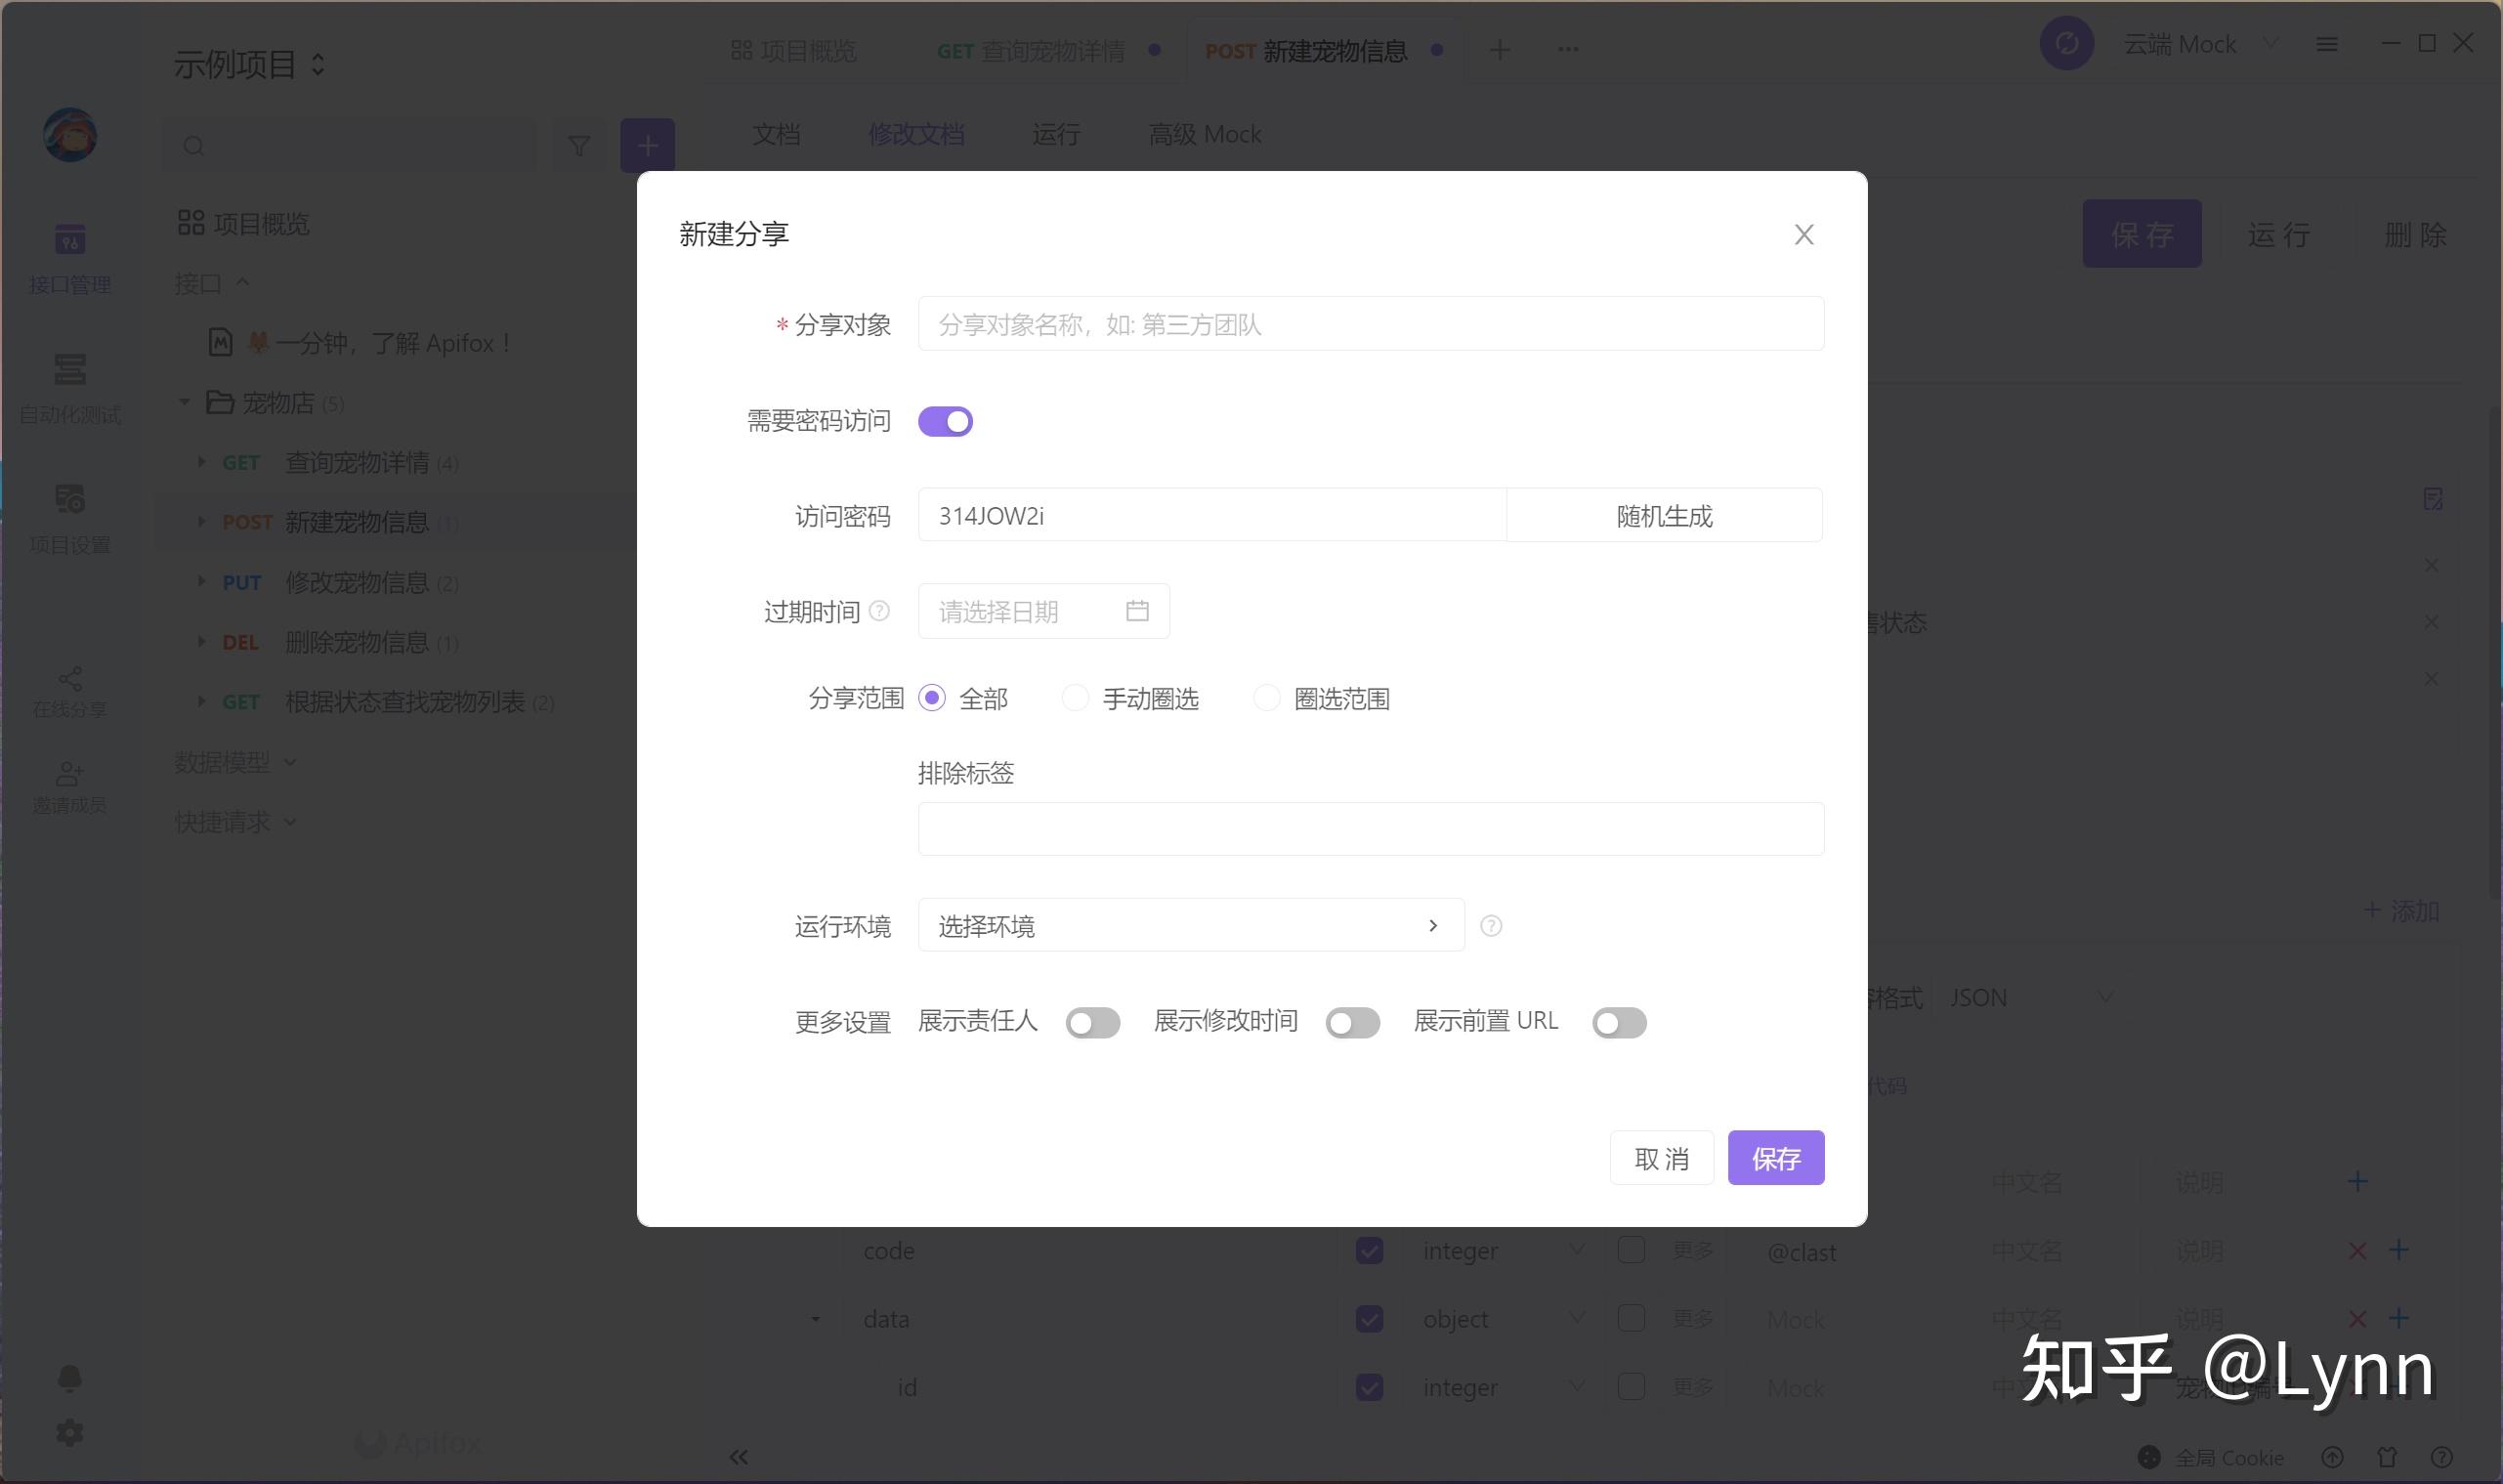Enable the 展示前置 URL toggle
Screen dimensions: 2503x1484
click(1618, 1021)
